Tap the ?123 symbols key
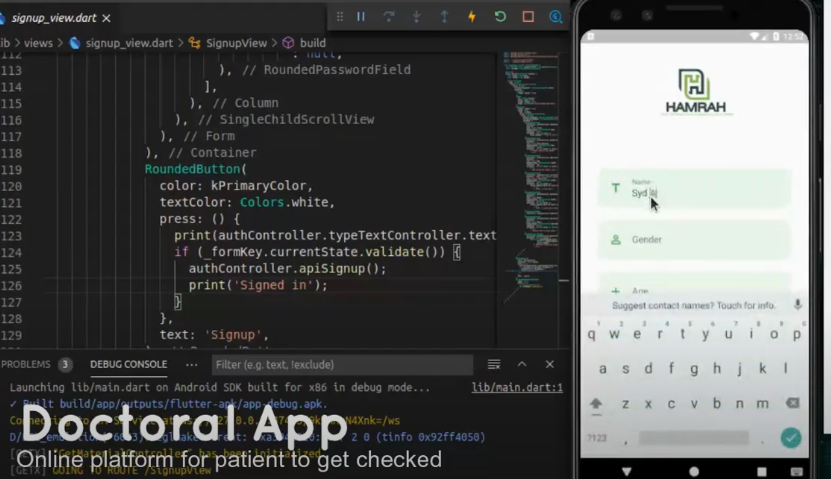 (x=596, y=438)
